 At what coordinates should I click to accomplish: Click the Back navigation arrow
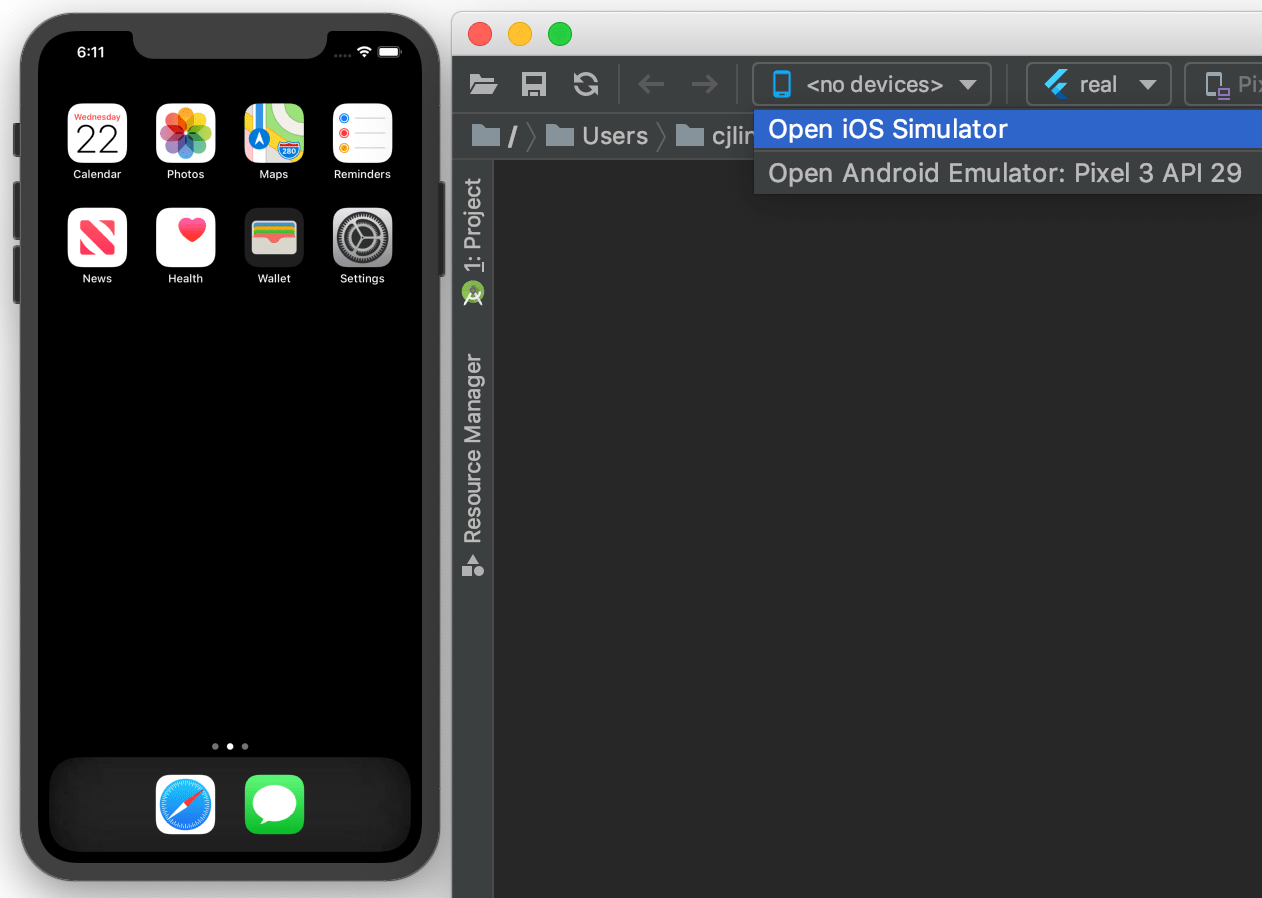[x=651, y=85]
